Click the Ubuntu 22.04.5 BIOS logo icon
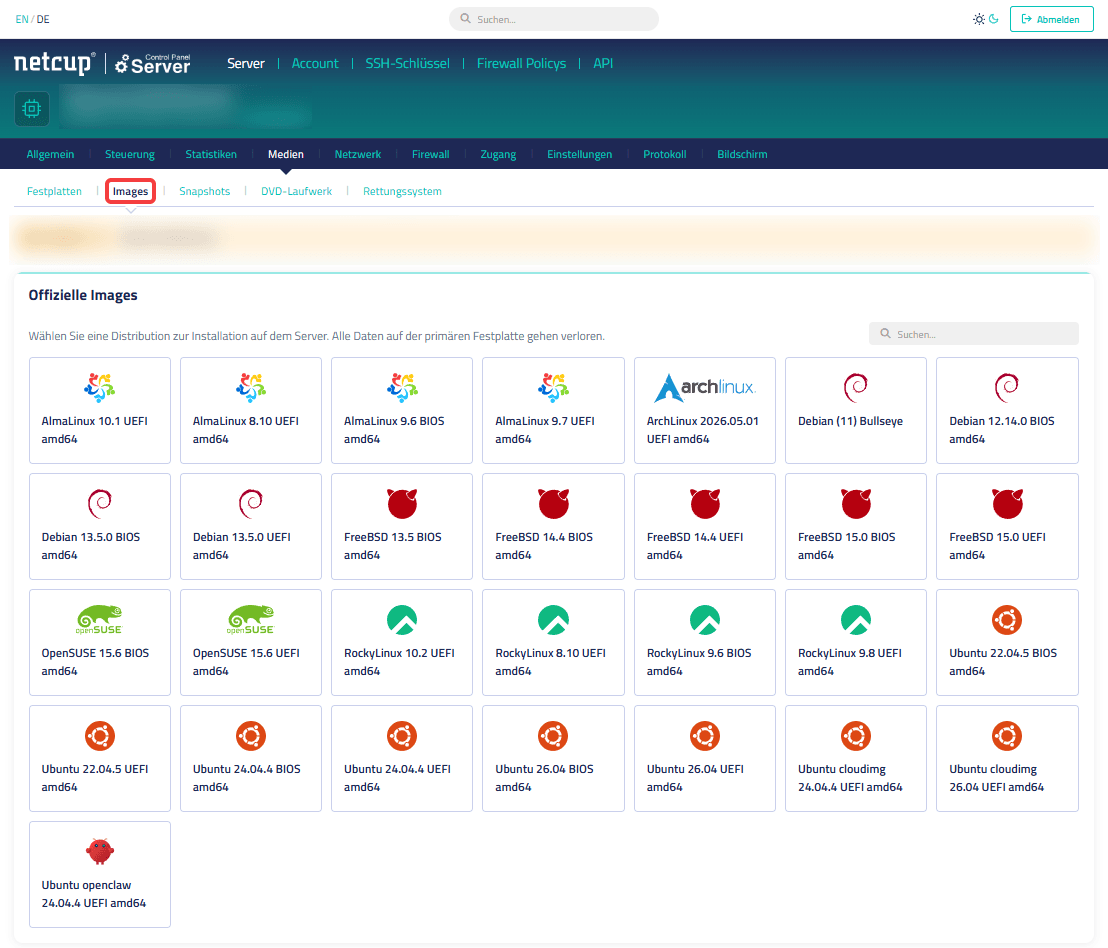 [x=1007, y=620]
